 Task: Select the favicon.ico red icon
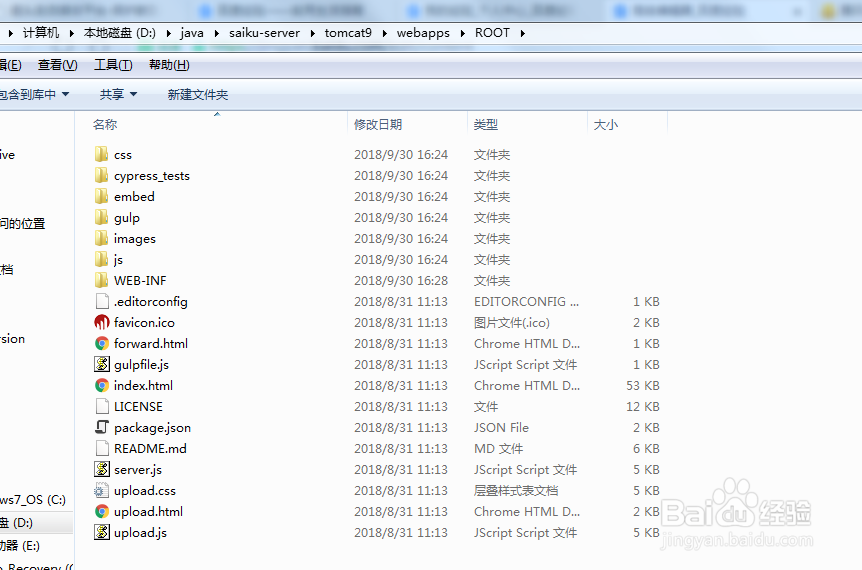click(102, 323)
